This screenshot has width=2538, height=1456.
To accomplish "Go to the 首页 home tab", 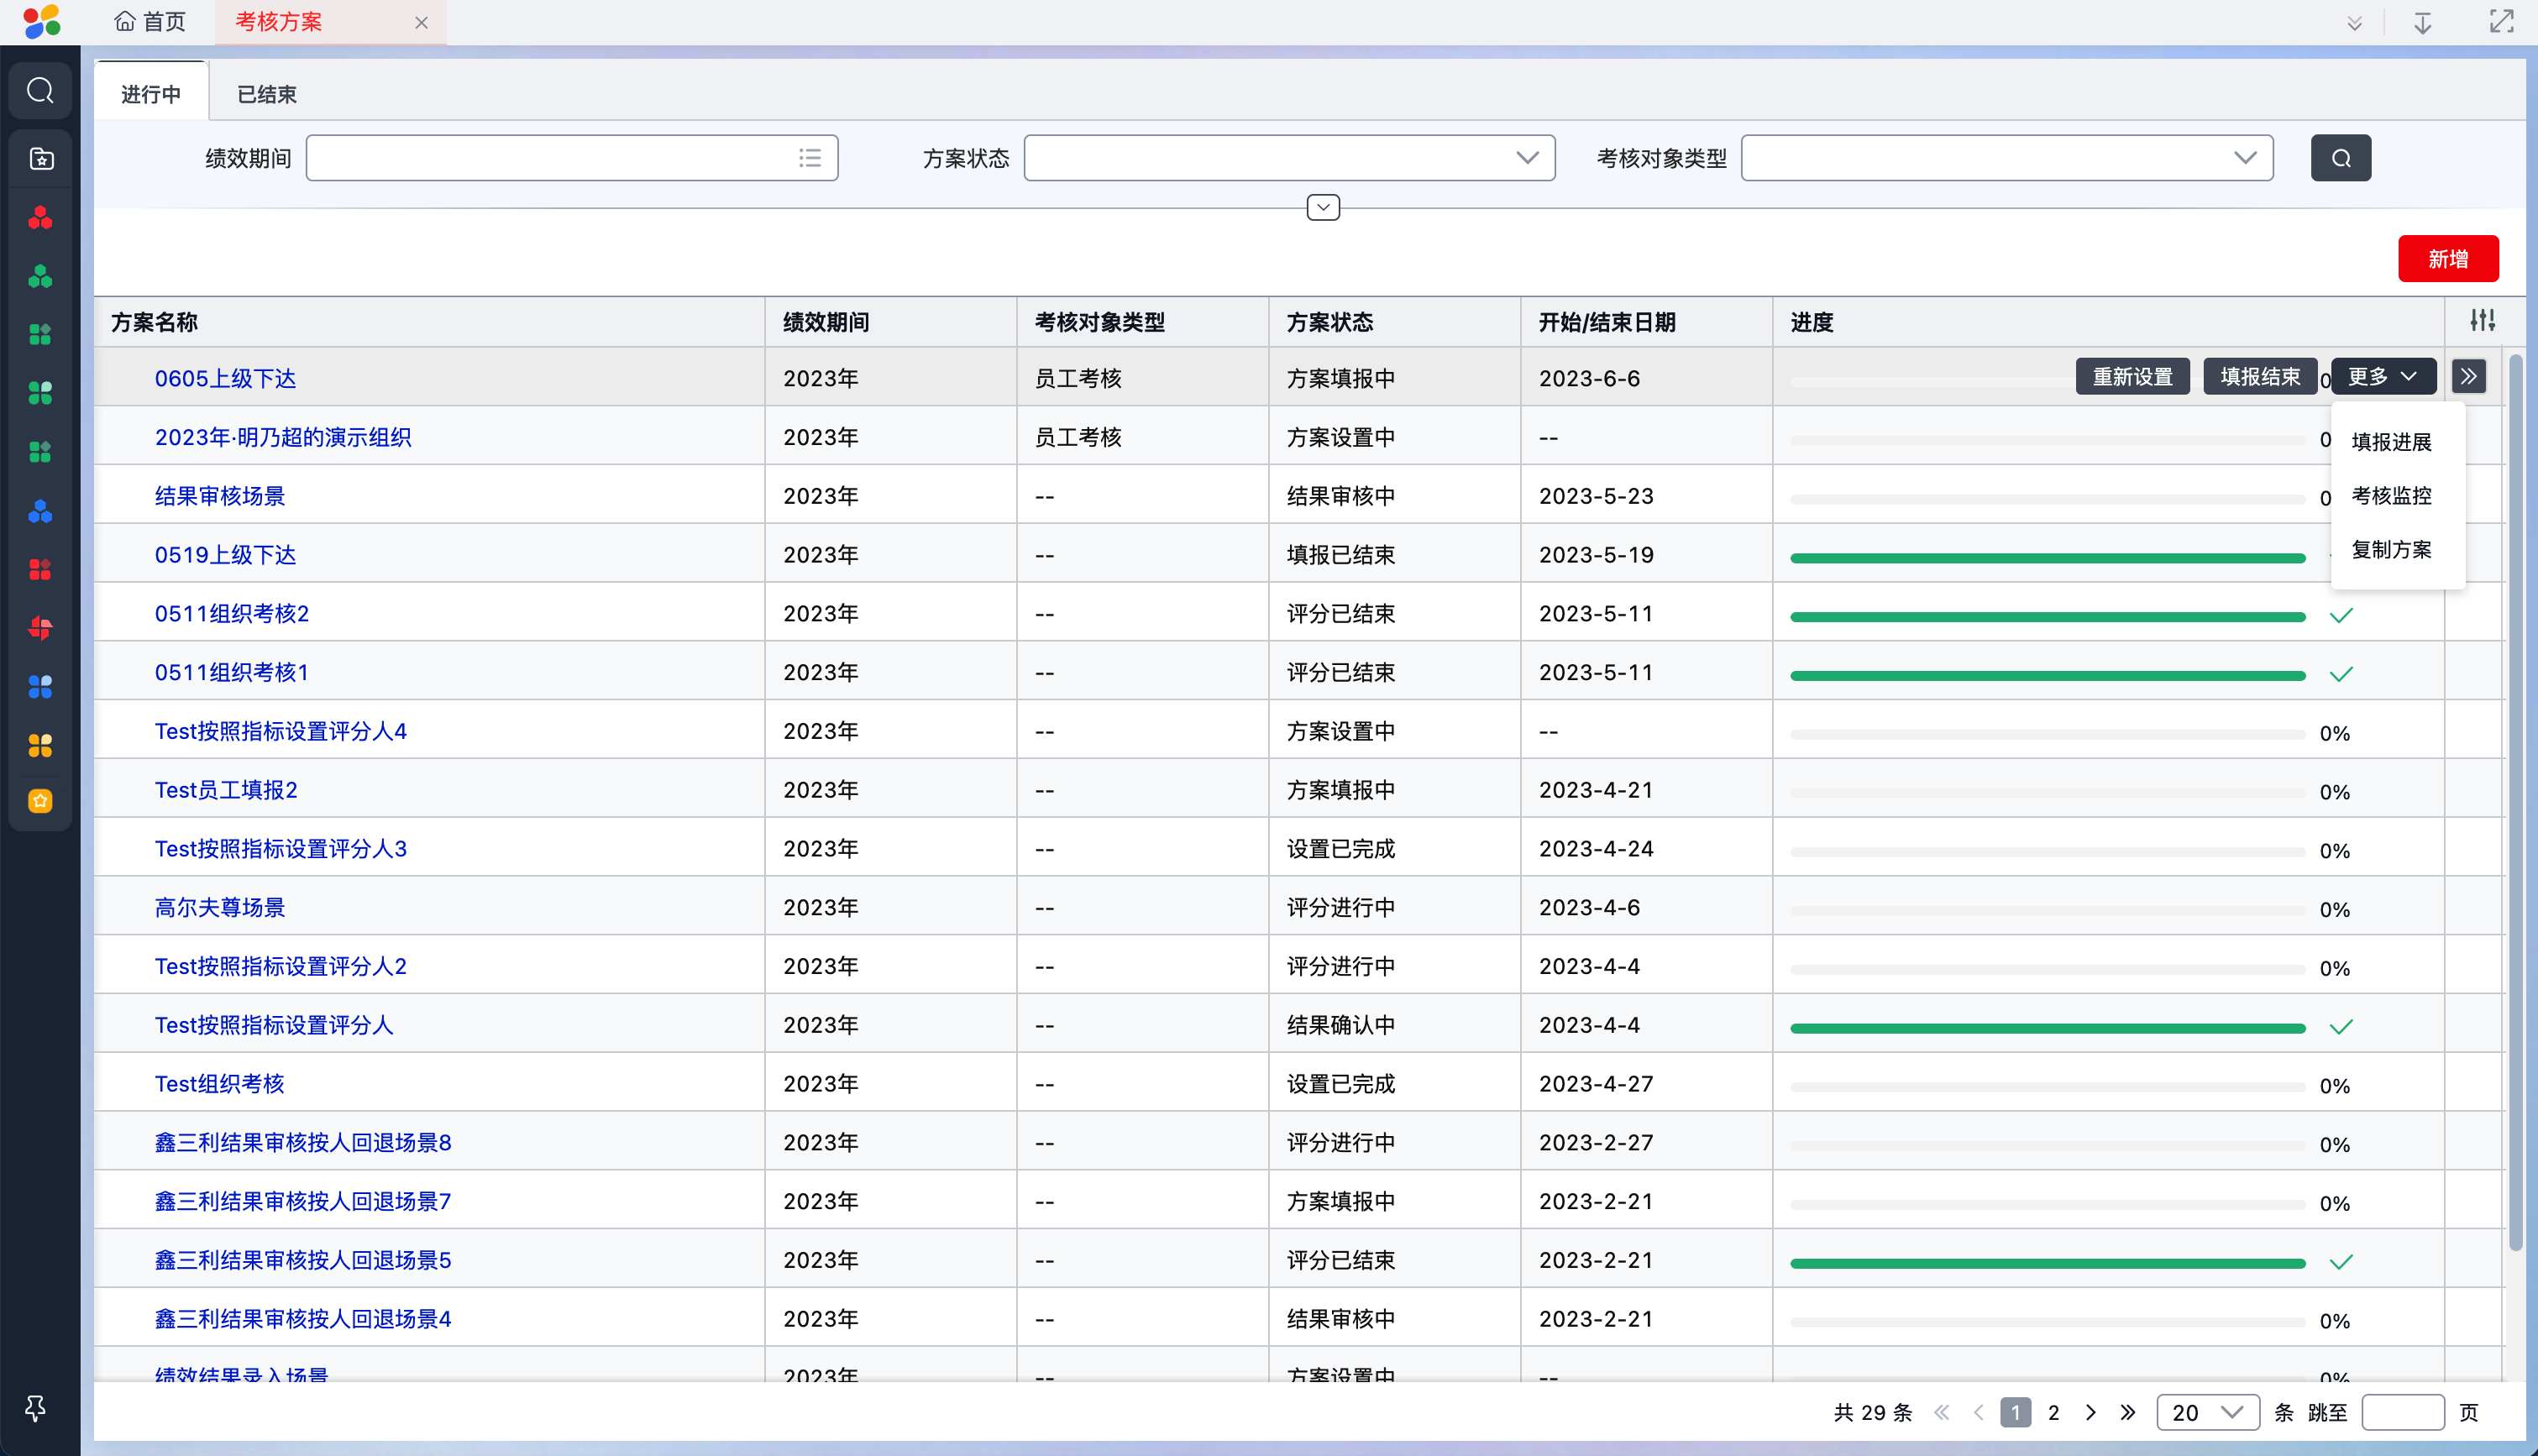I will [x=151, y=22].
